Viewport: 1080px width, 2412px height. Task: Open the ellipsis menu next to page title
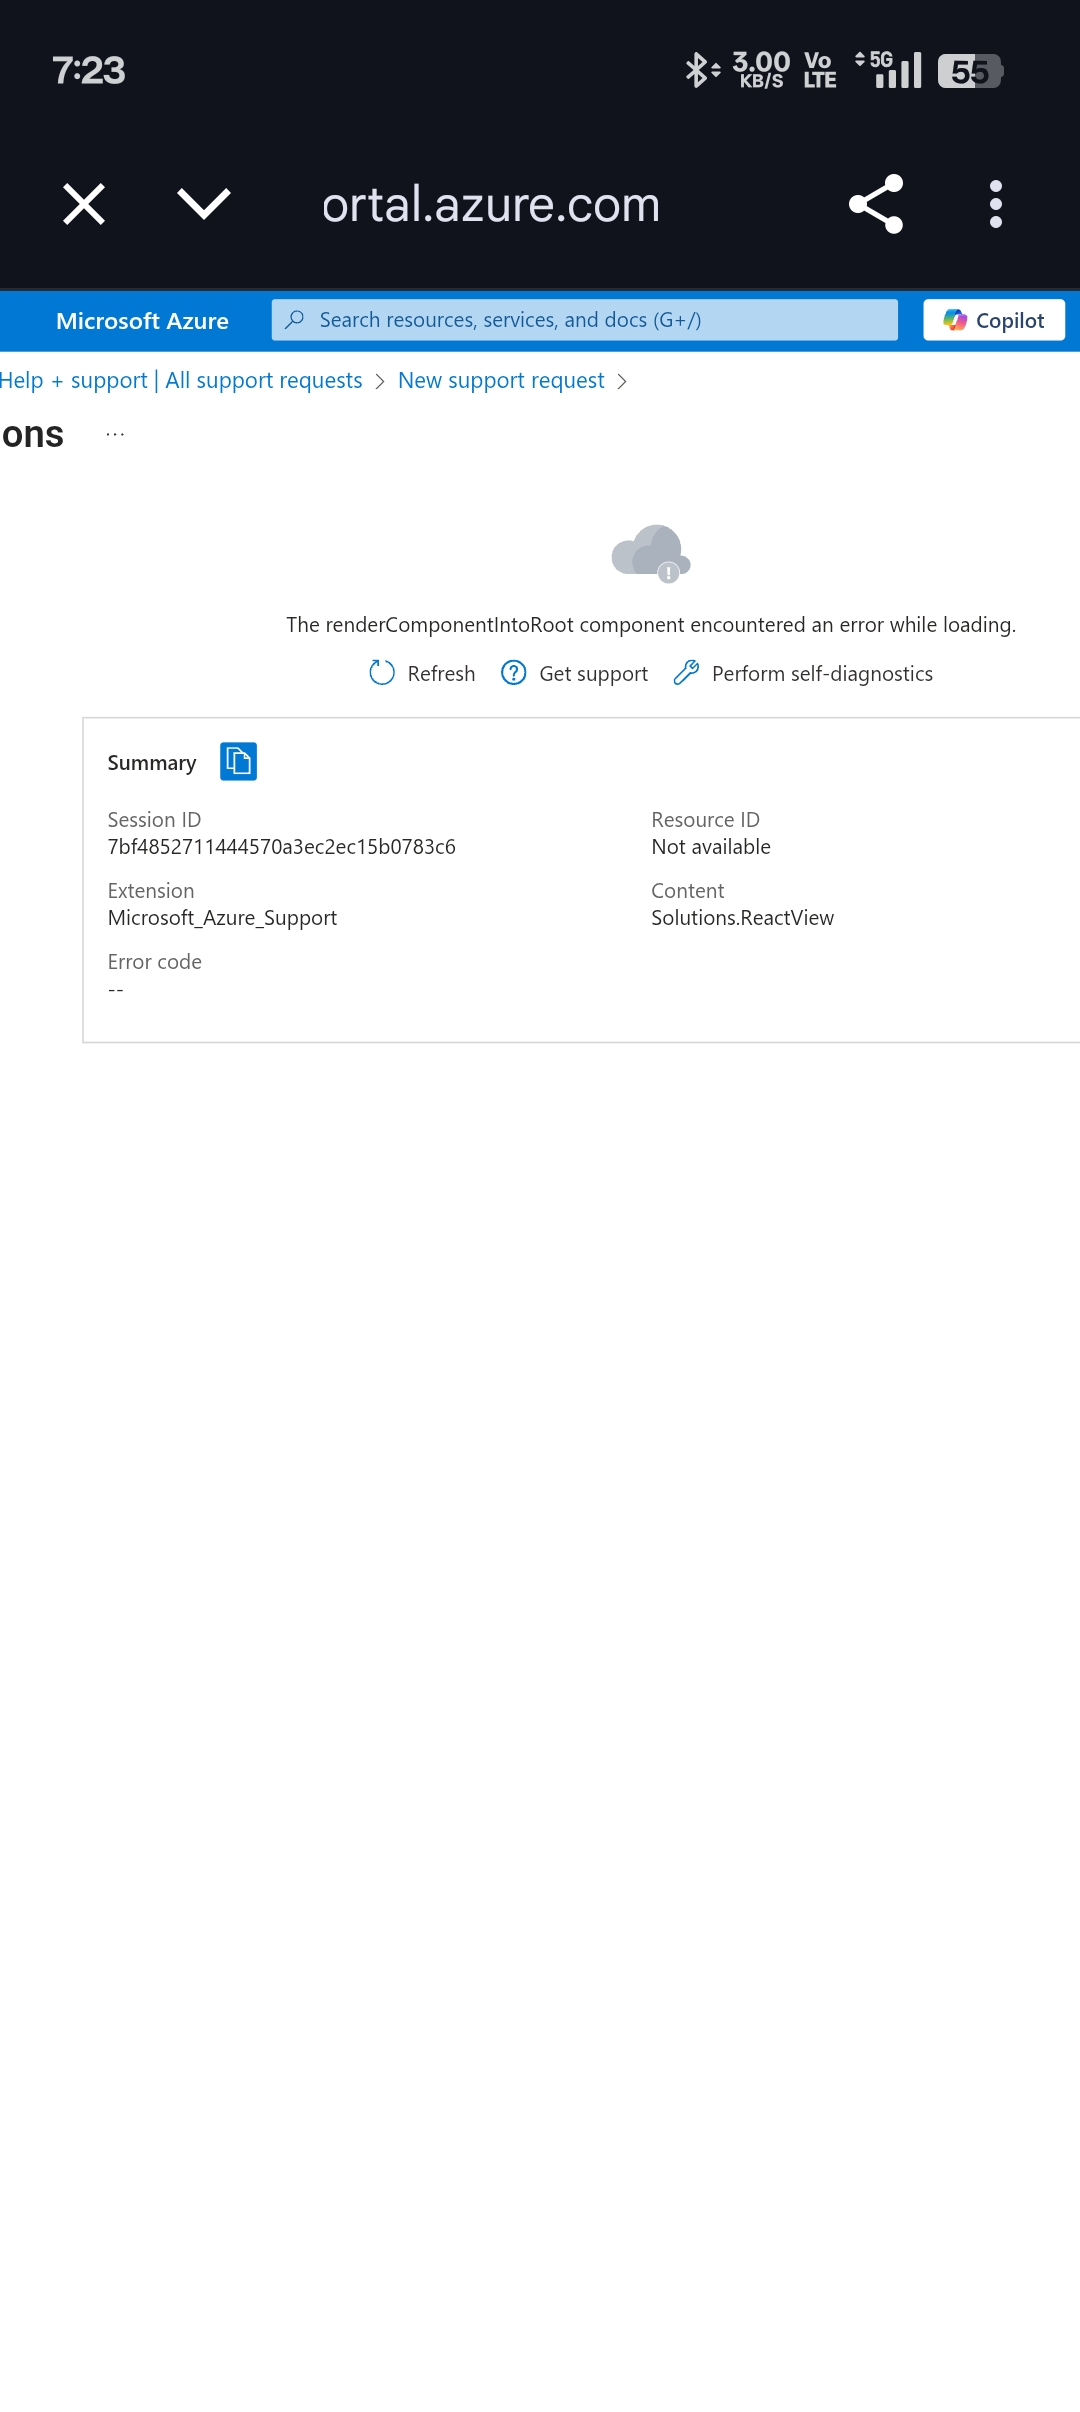(115, 434)
